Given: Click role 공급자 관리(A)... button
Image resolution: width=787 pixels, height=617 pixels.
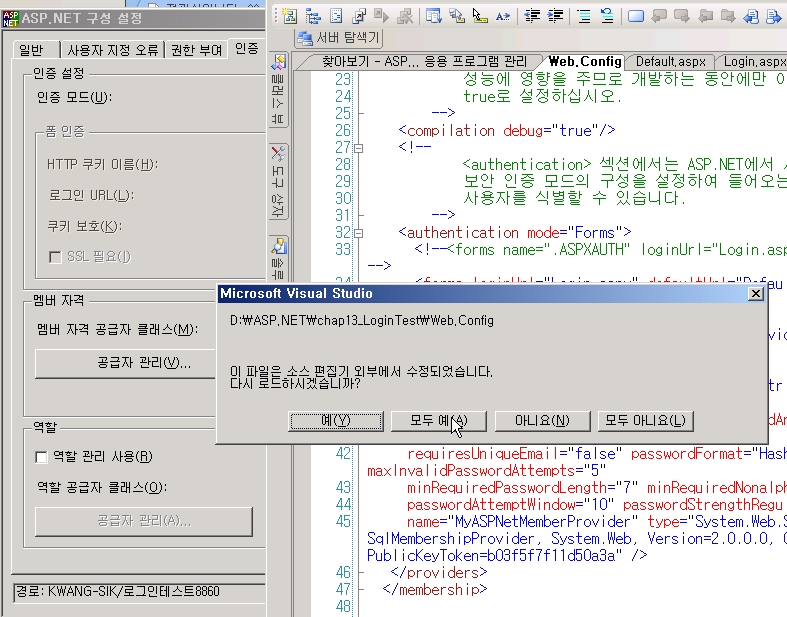Looking at the screenshot, I should point(144,521).
